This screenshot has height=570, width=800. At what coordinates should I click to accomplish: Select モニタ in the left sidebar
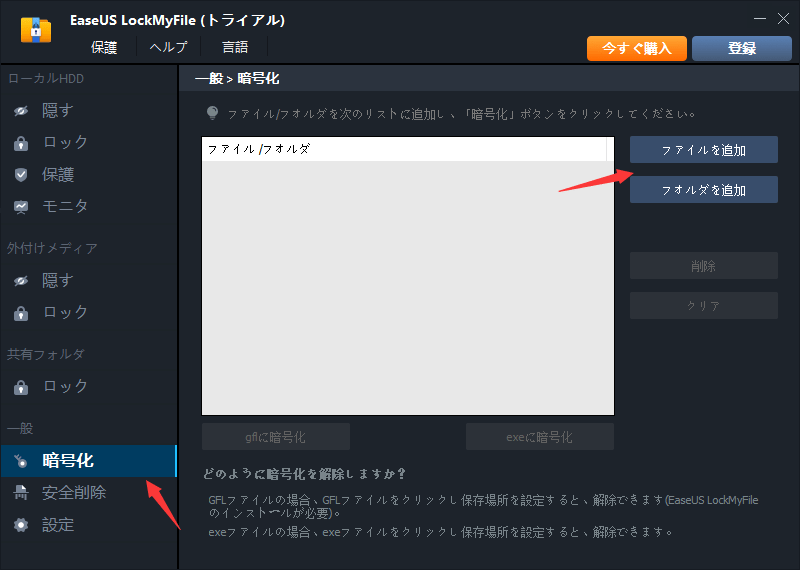(89, 206)
